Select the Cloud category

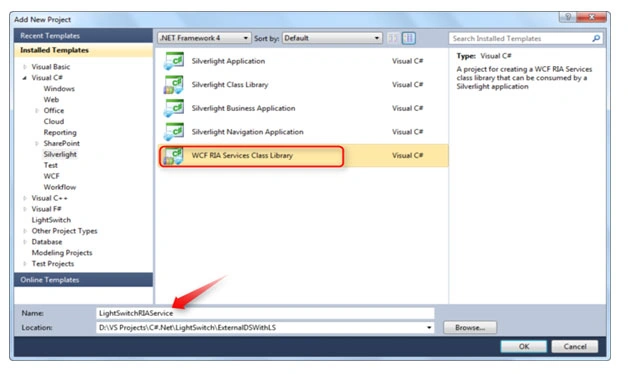pyautogui.click(x=54, y=121)
